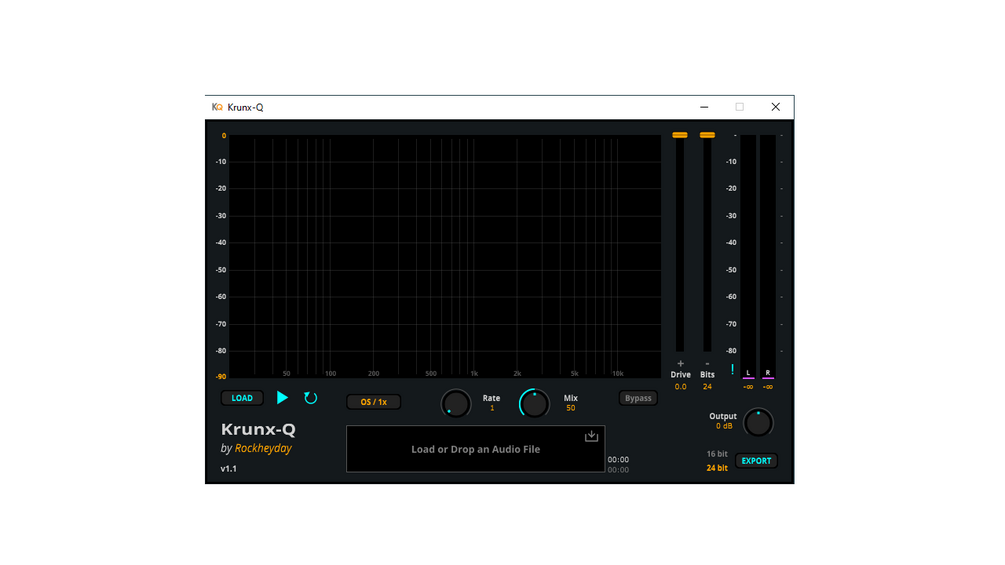Click the plus sign above Drive

[x=680, y=363]
